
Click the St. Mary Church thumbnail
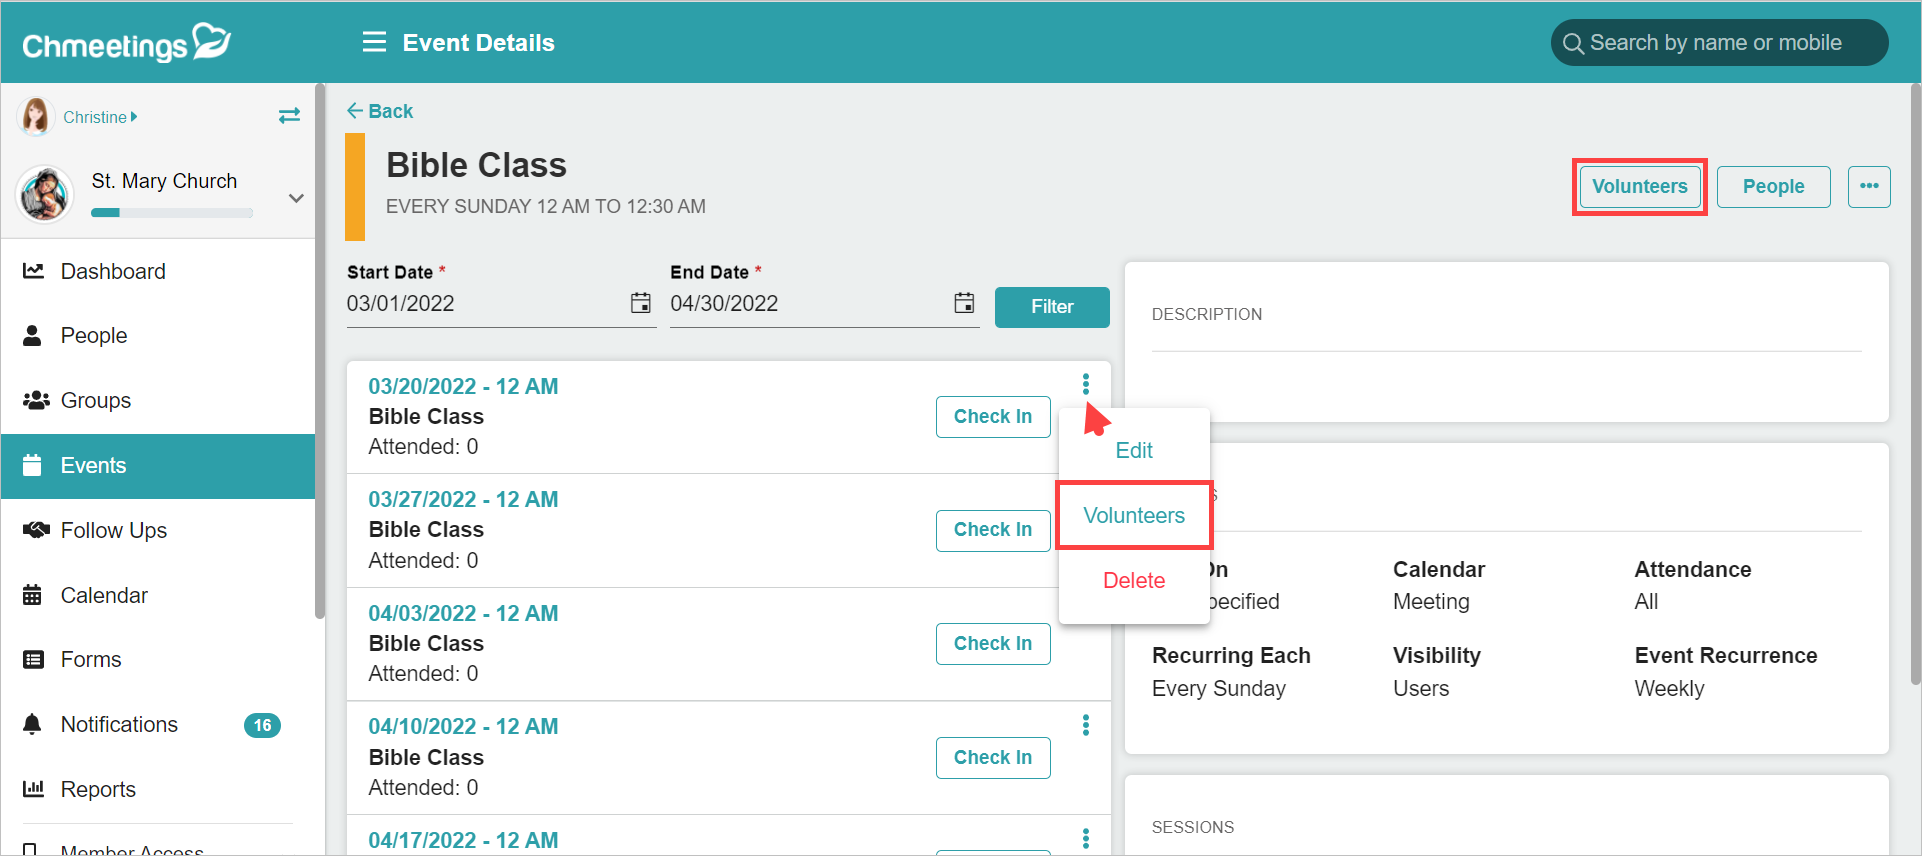(x=45, y=194)
